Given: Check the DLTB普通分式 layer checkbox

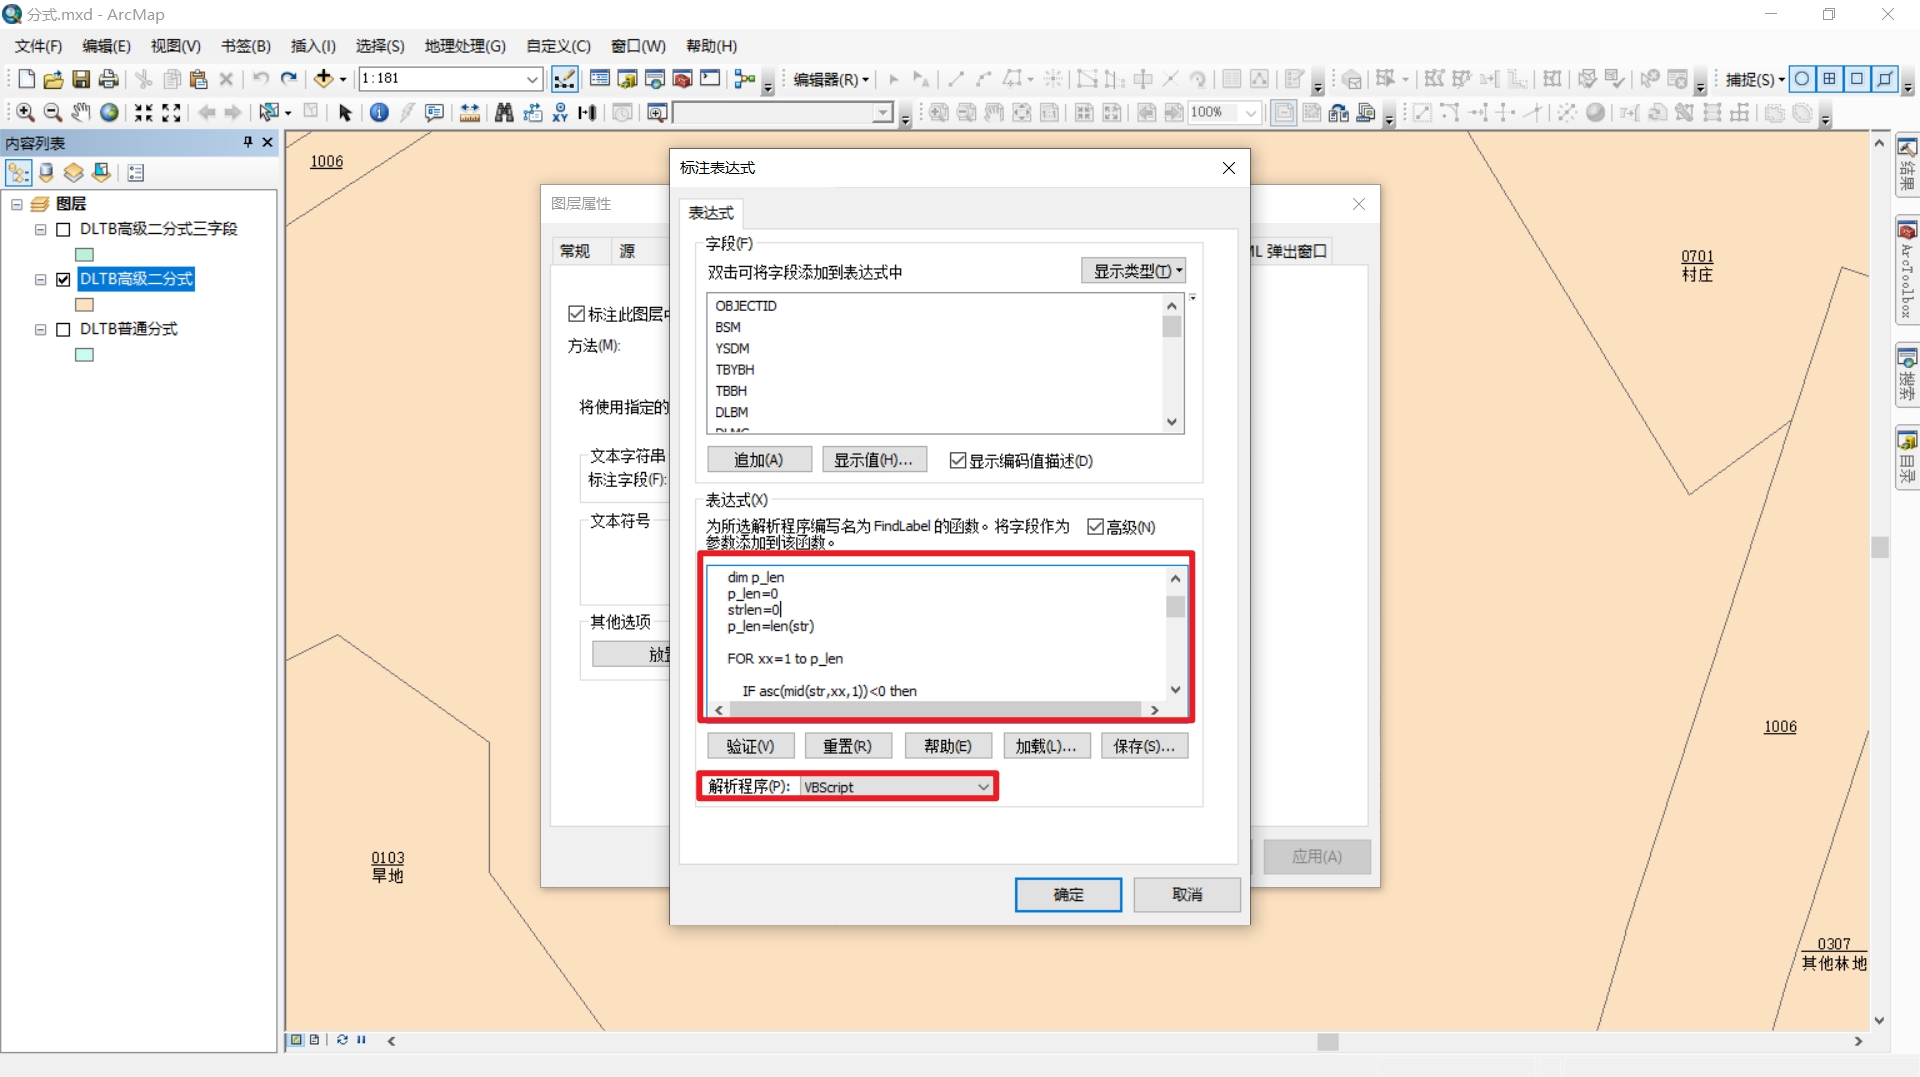Looking at the screenshot, I should click(x=63, y=329).
